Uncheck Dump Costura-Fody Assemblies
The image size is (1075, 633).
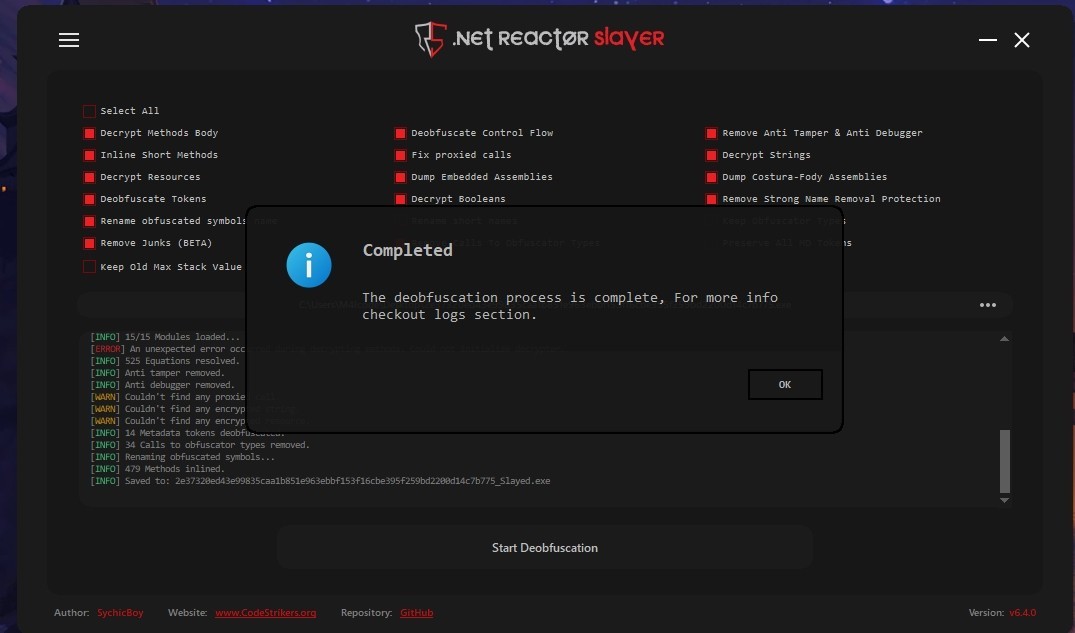711,177
